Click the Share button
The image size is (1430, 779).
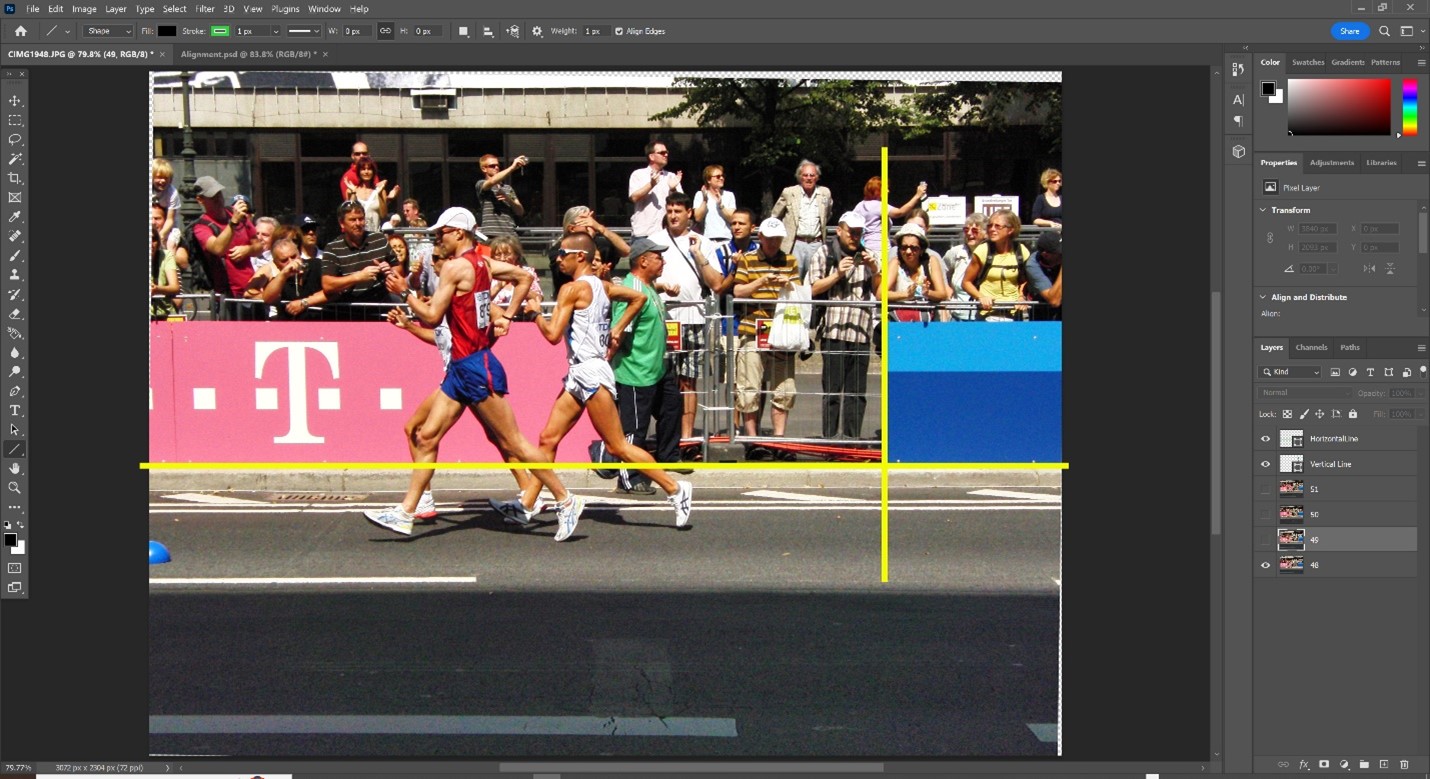pyautogui.click(x=1349, y=31)
